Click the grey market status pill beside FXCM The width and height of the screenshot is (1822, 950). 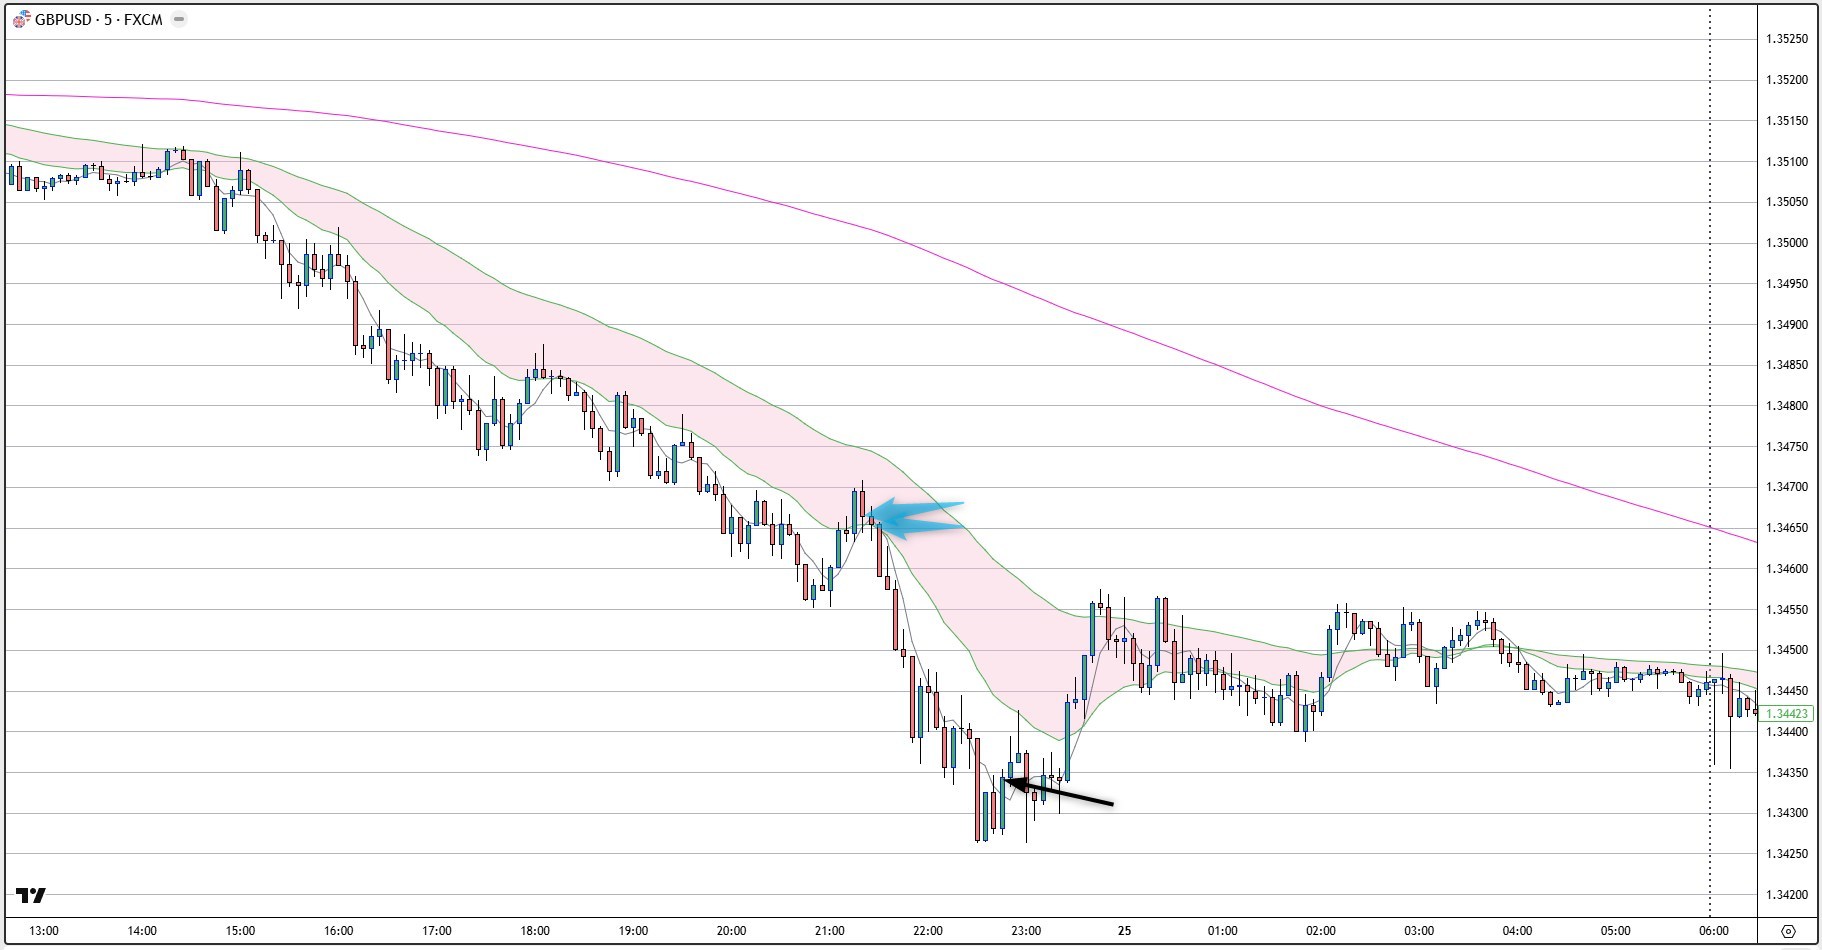pyautogui.click(x=179, y=20)
